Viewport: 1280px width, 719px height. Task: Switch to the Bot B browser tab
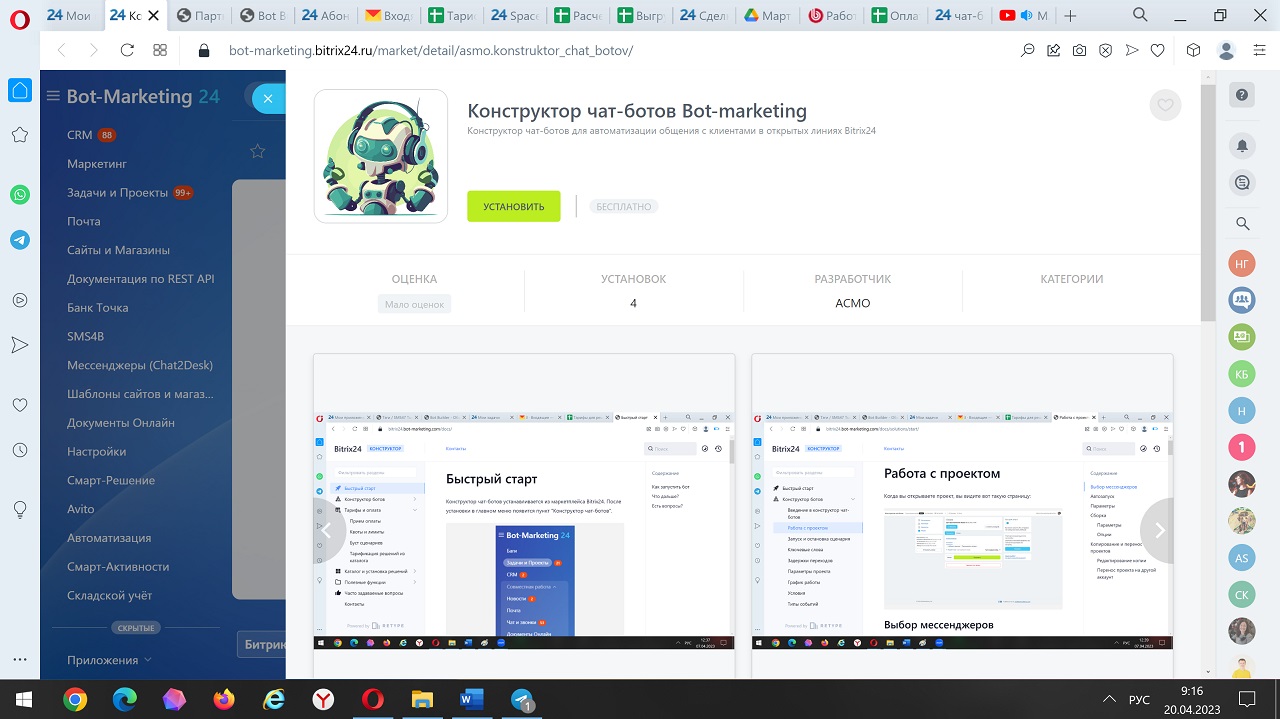pyautogui.click(x=263, y=15)
